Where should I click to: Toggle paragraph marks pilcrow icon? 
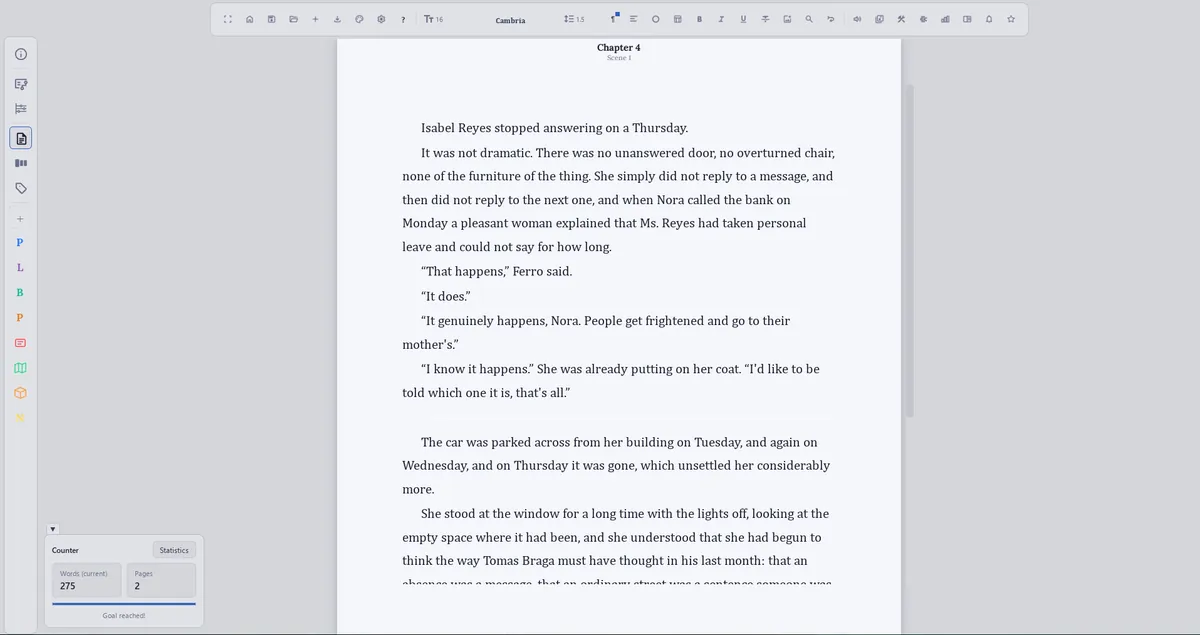pyautogui.click(x=613, y=19)
